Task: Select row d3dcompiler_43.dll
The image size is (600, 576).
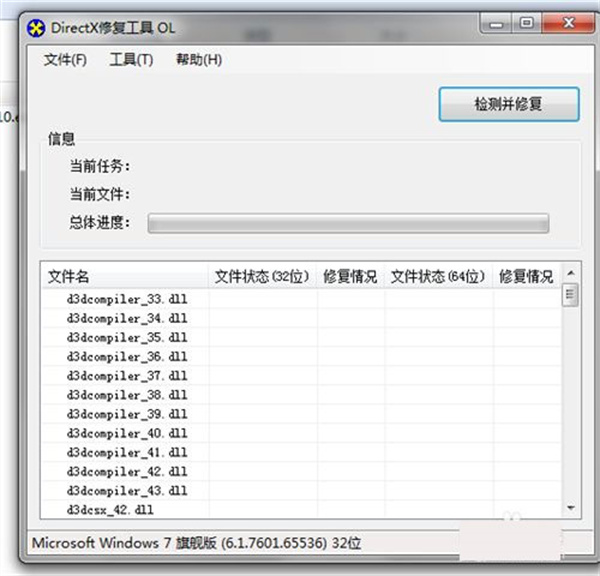Action: (x=301, y=490)
